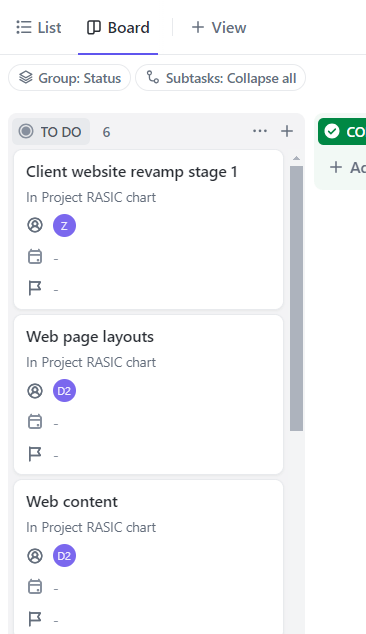Open the Web page layouts task card
366x634 pixels.
(x=148, y=395)
